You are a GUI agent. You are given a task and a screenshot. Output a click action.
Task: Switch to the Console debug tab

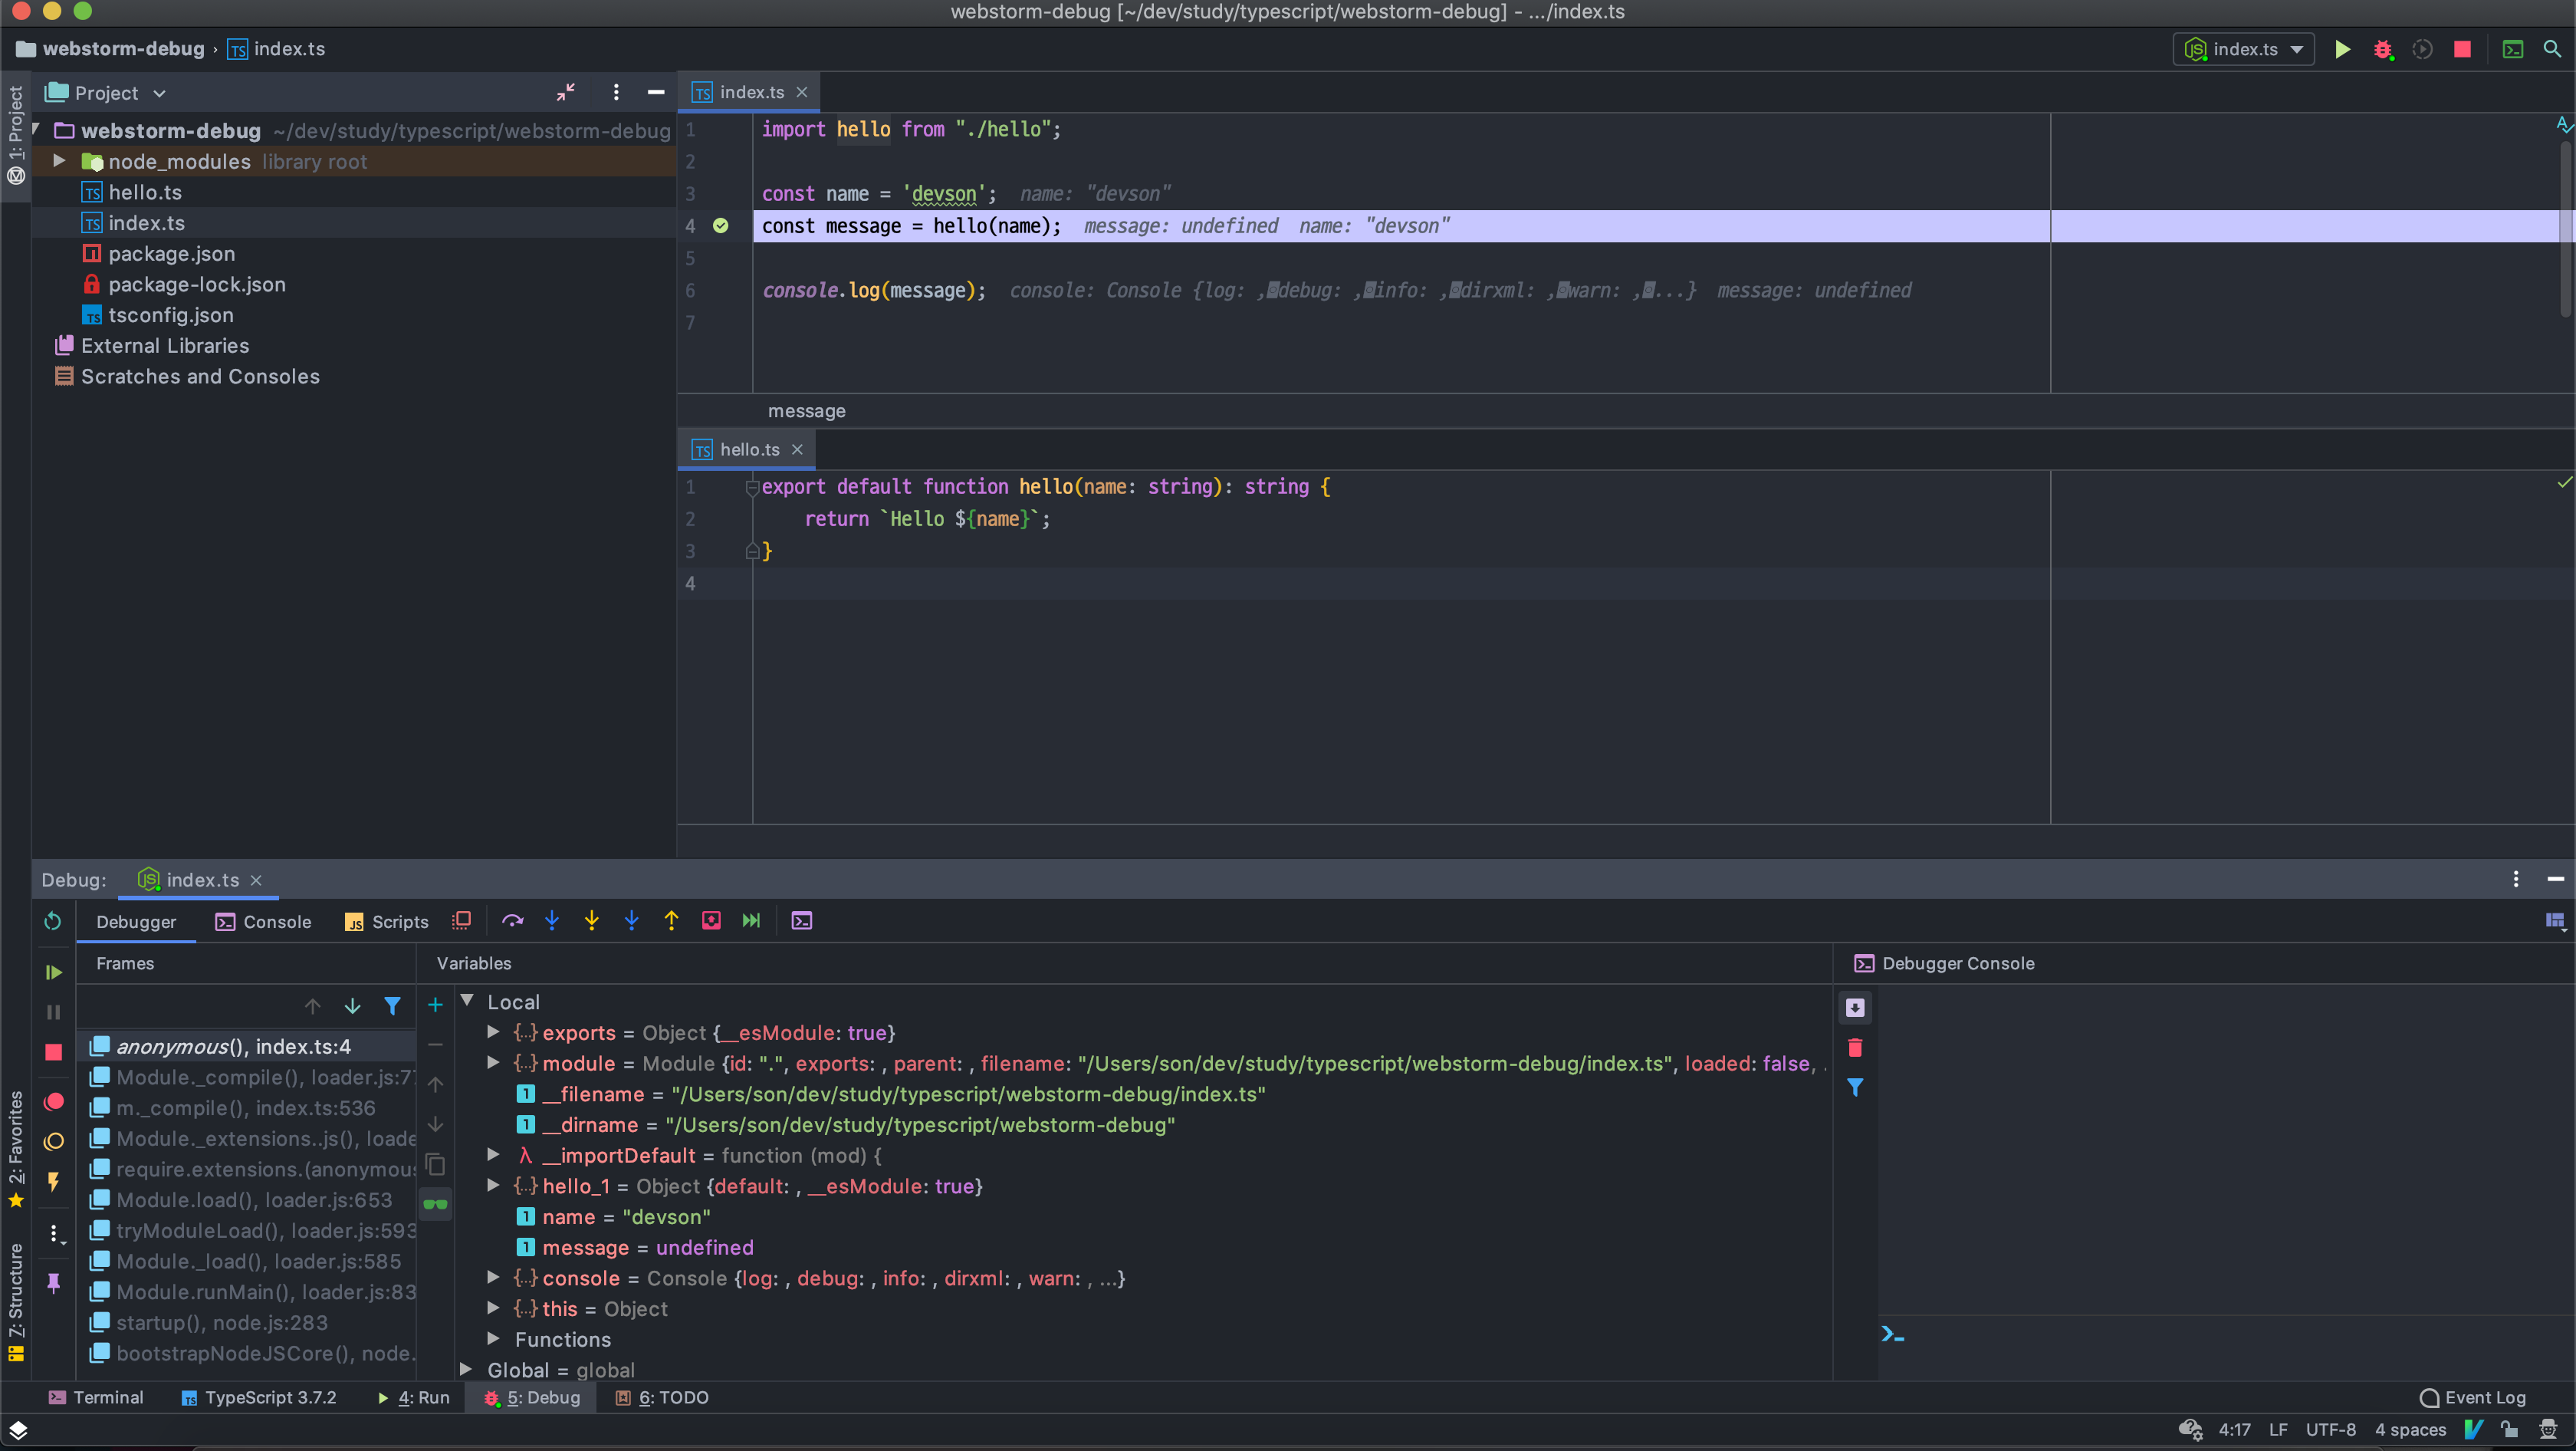click(x=264, y=921)
